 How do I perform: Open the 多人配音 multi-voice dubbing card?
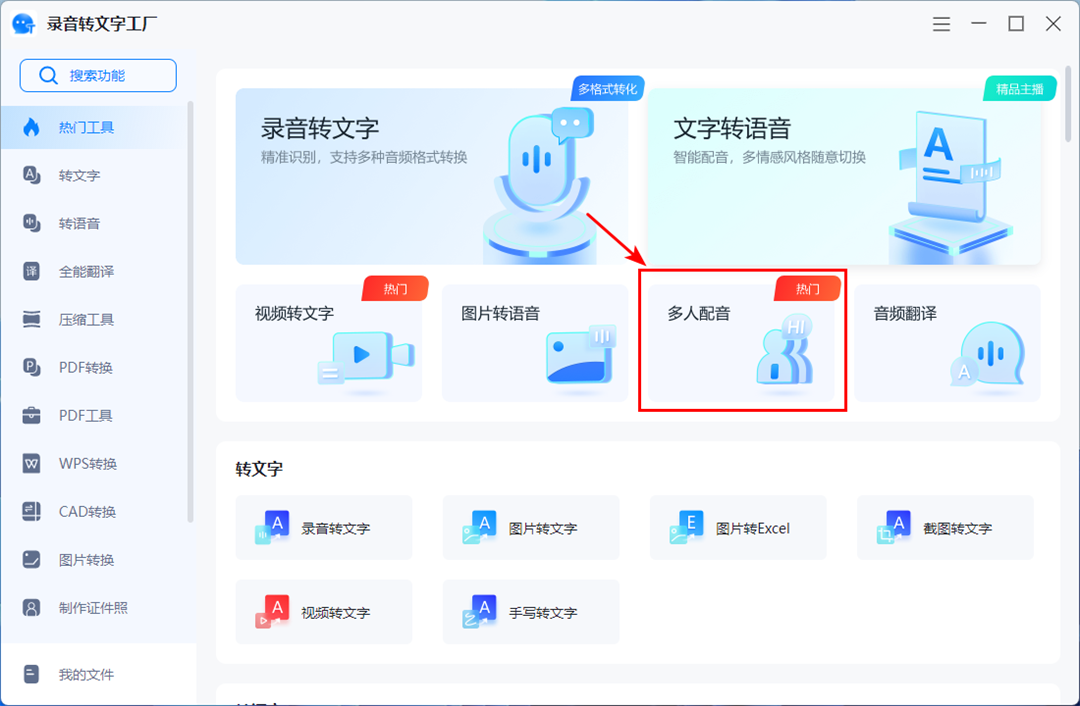point(742,342)
